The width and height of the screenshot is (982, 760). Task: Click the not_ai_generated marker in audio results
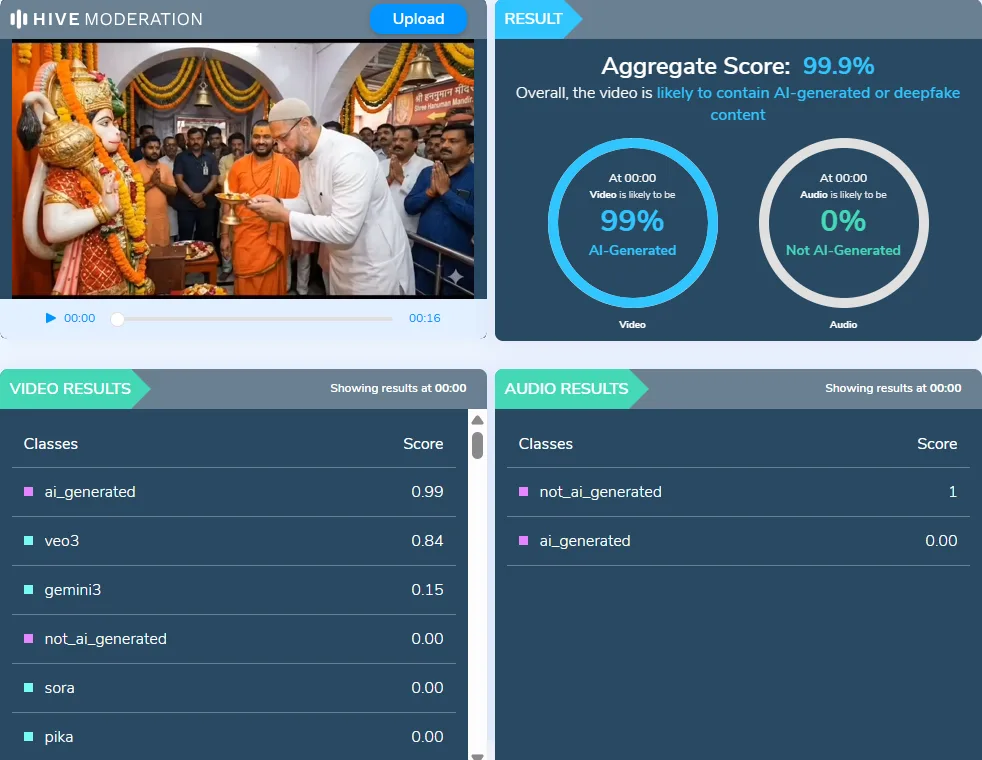(x=524, y=492)
